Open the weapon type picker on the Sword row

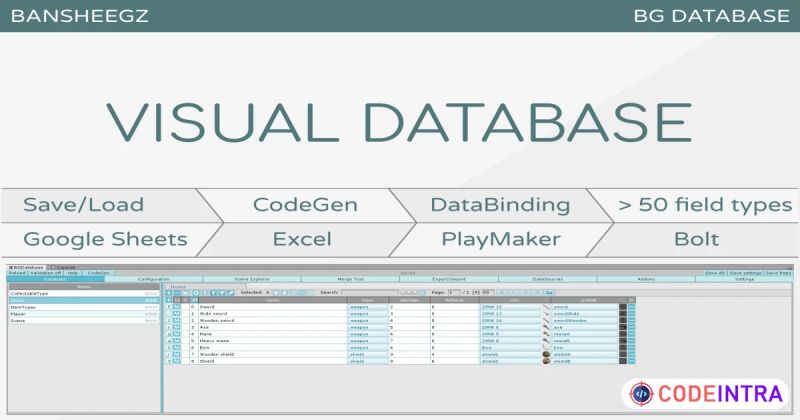click(x=368, y=307)
